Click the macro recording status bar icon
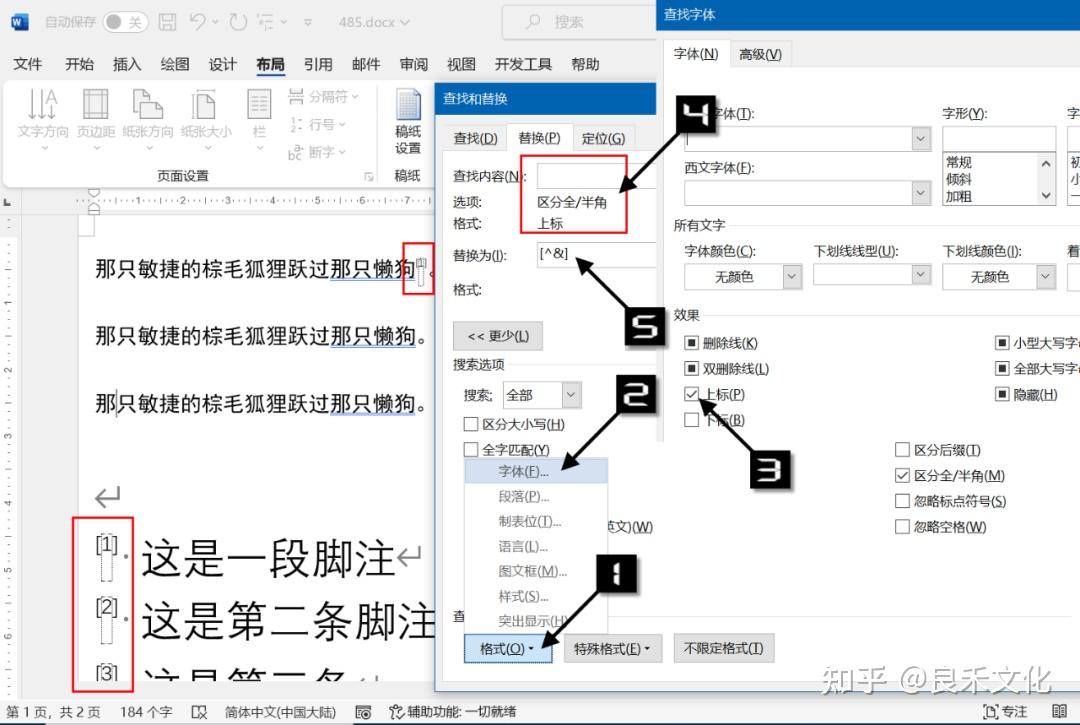 (x=363, y=712)
